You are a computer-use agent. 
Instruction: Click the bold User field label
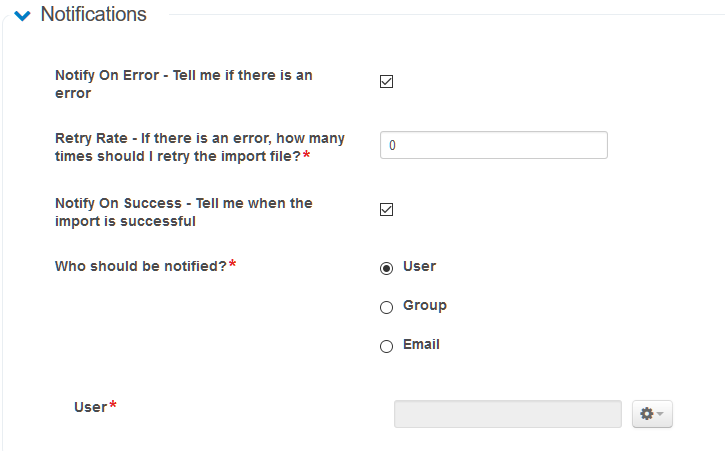[x=90, y=407]
